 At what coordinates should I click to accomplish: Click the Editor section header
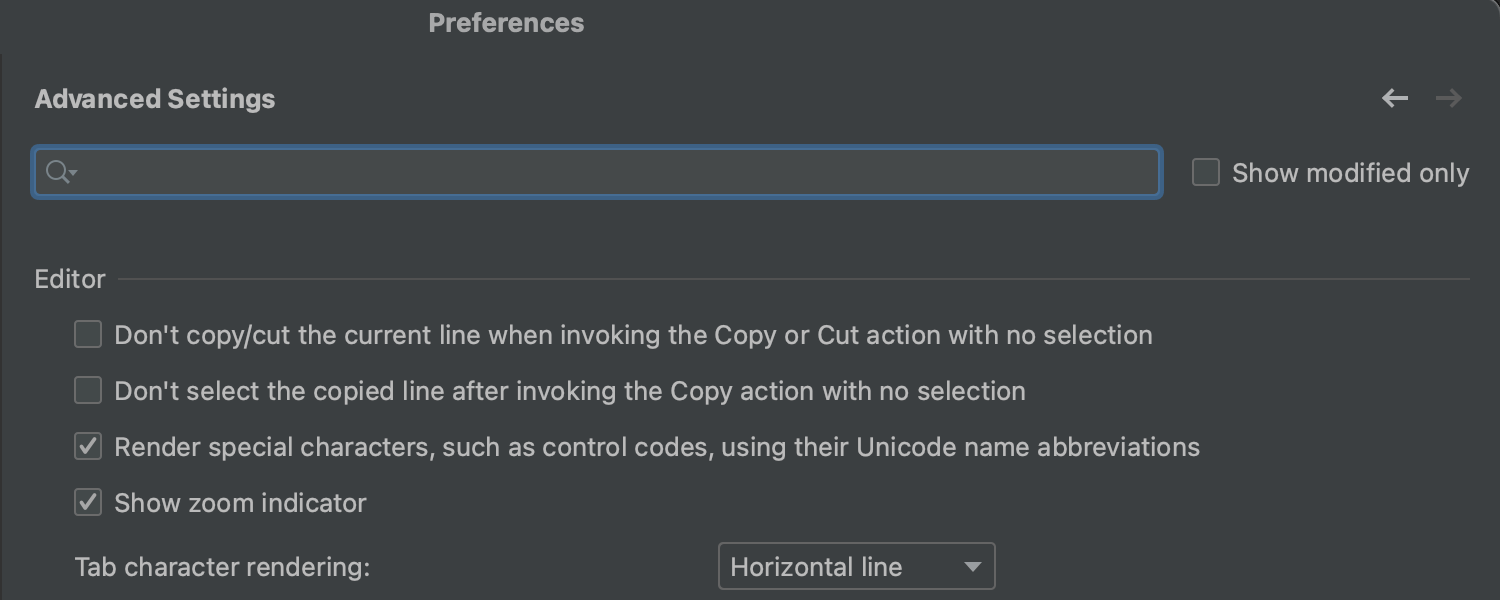tap(70, 279)
